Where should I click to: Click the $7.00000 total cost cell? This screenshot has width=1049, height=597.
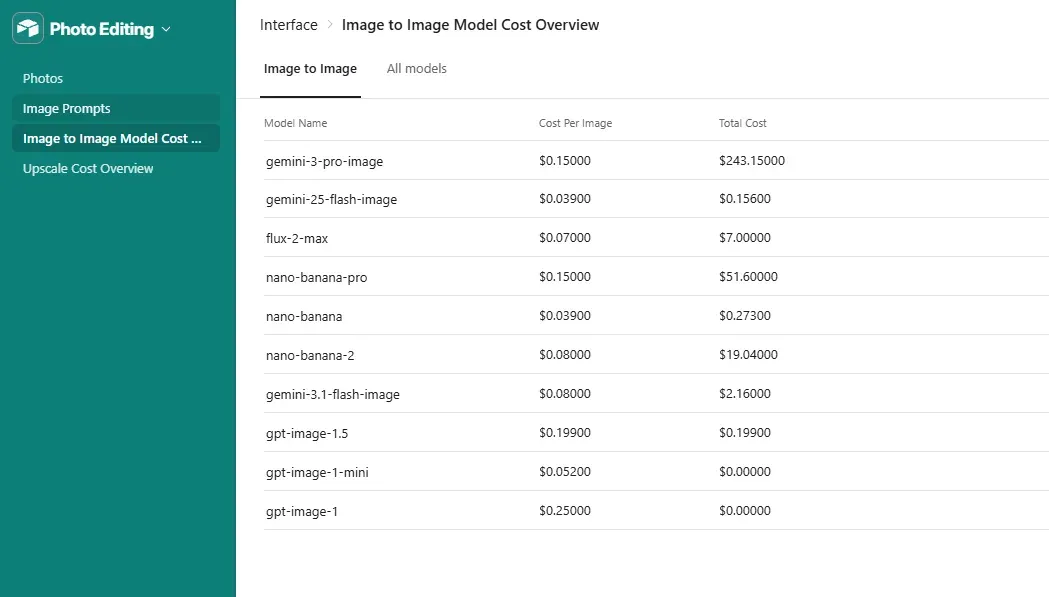[745, 238]
